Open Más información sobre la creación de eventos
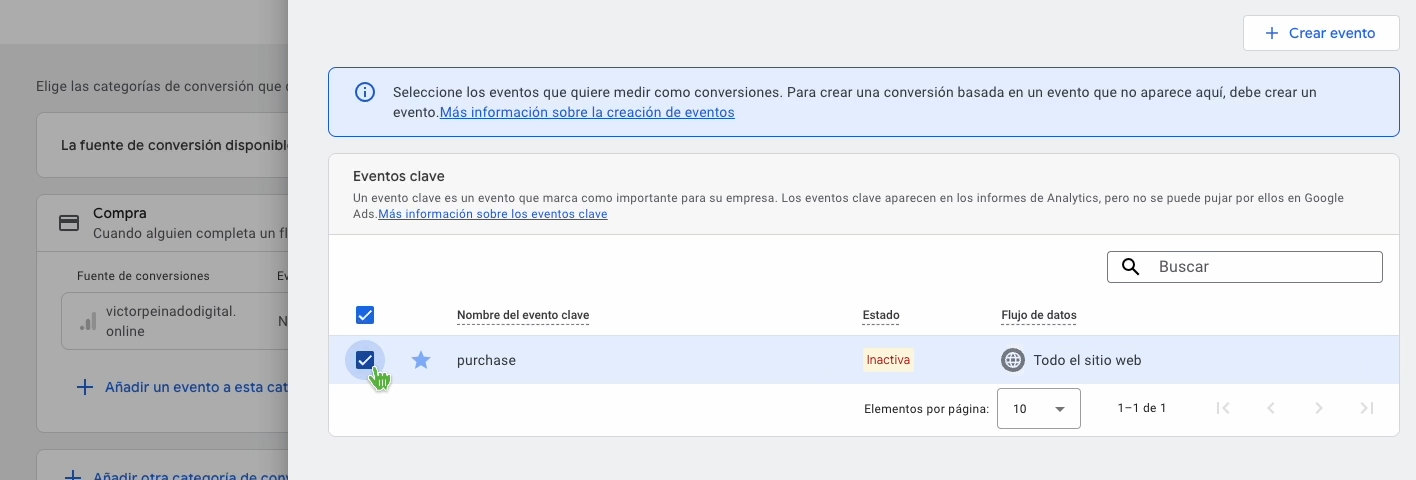The height and width of the screenshot is (480, 1416). 587,113
